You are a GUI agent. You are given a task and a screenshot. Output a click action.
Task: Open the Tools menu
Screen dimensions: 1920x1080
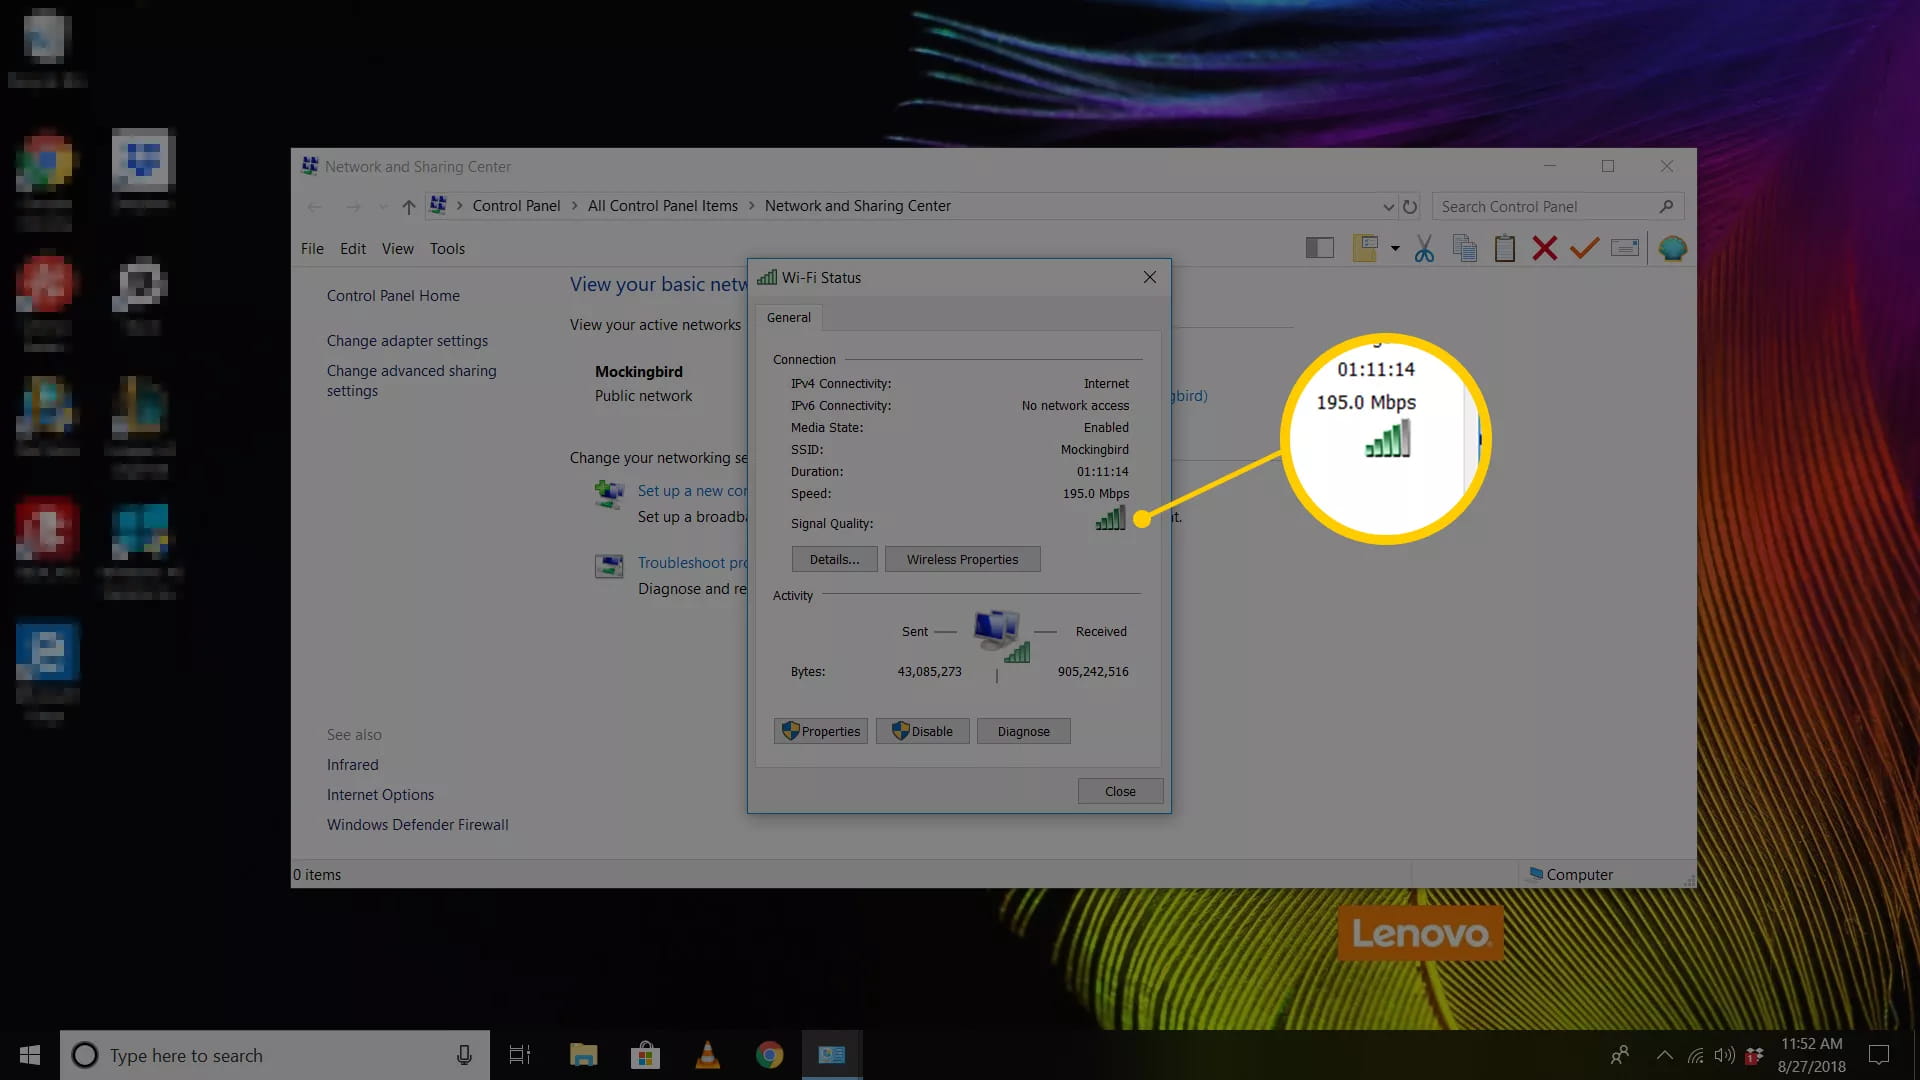[447, 249]
